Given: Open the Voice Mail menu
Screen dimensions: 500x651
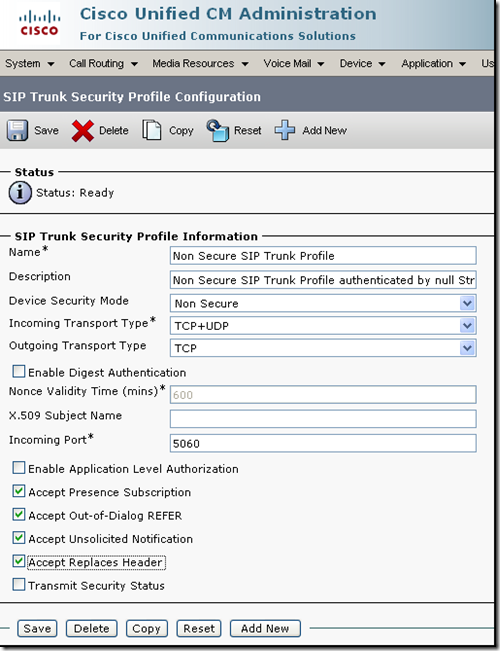Looking at the screenshot, I should click(294, 64).
